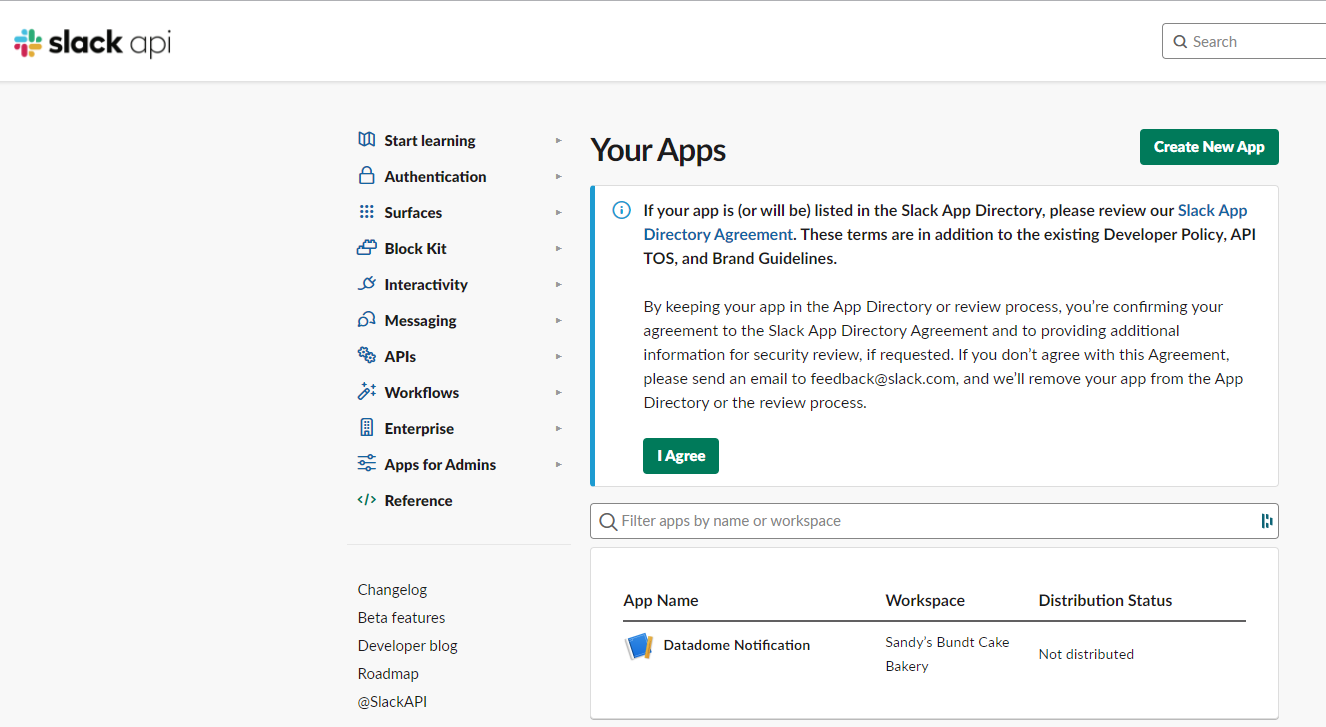This screenshot has height=727, width=1326.
Task: Click the Slack API logo
Action: (x=92, y=42)
